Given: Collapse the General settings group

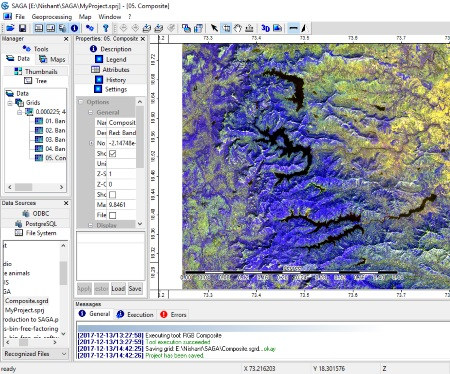Looking at the screenshot, I should tap(90, 112).
